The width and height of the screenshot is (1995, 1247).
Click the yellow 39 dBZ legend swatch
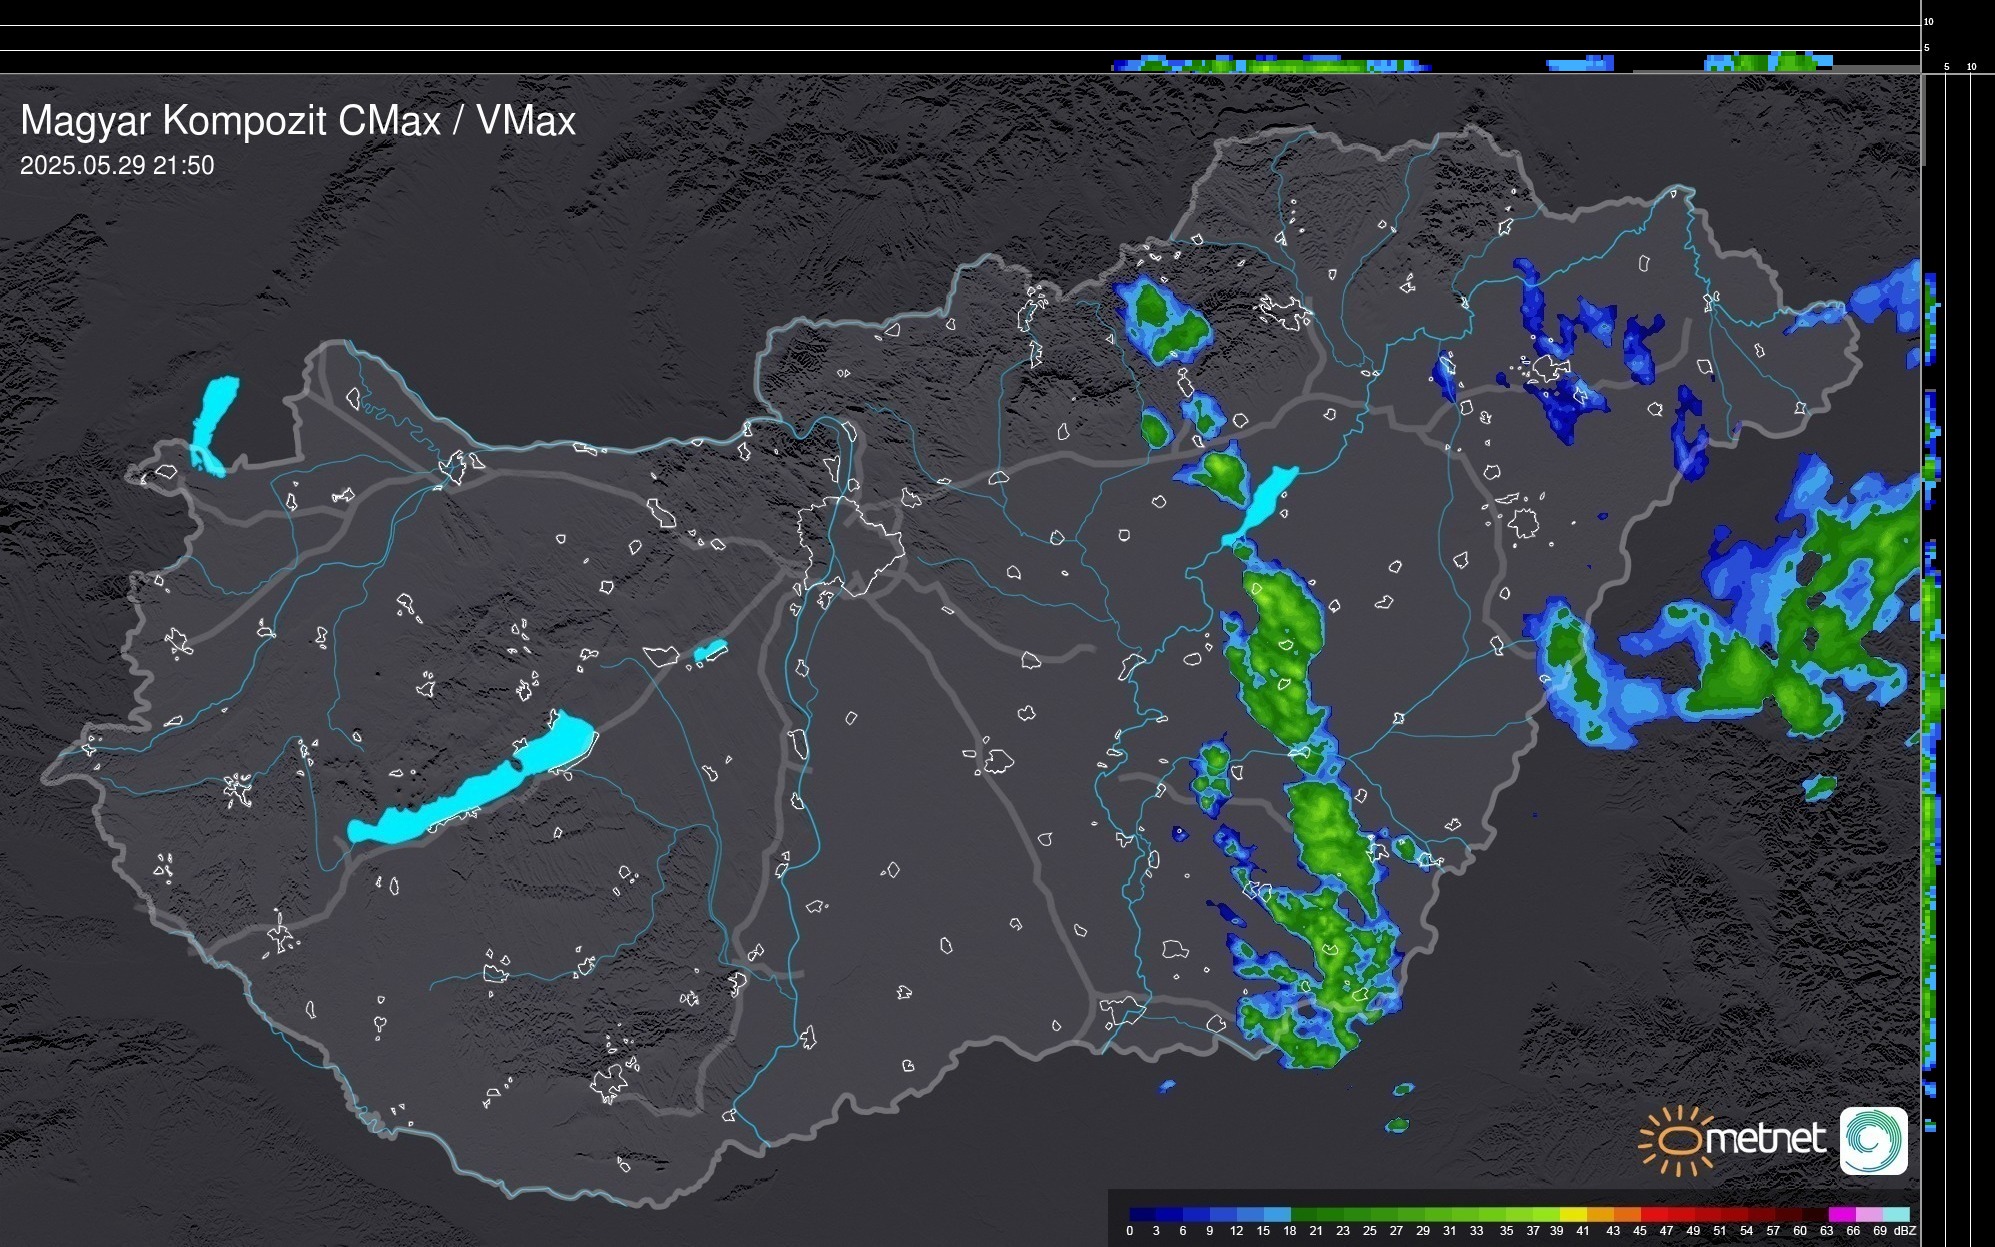1573,1214
